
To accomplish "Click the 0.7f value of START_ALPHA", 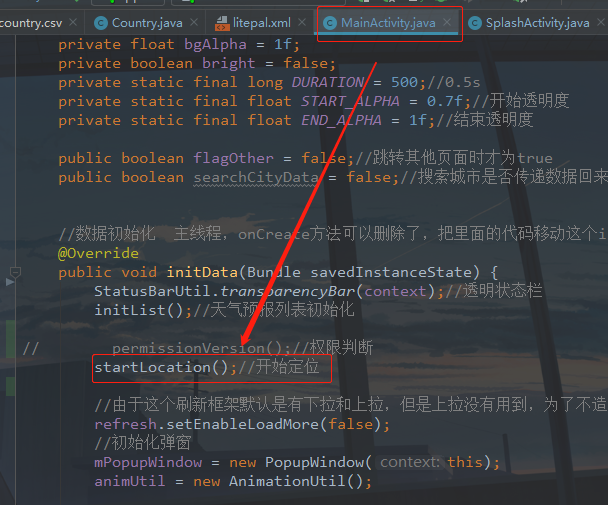I will tap(444, 101).
